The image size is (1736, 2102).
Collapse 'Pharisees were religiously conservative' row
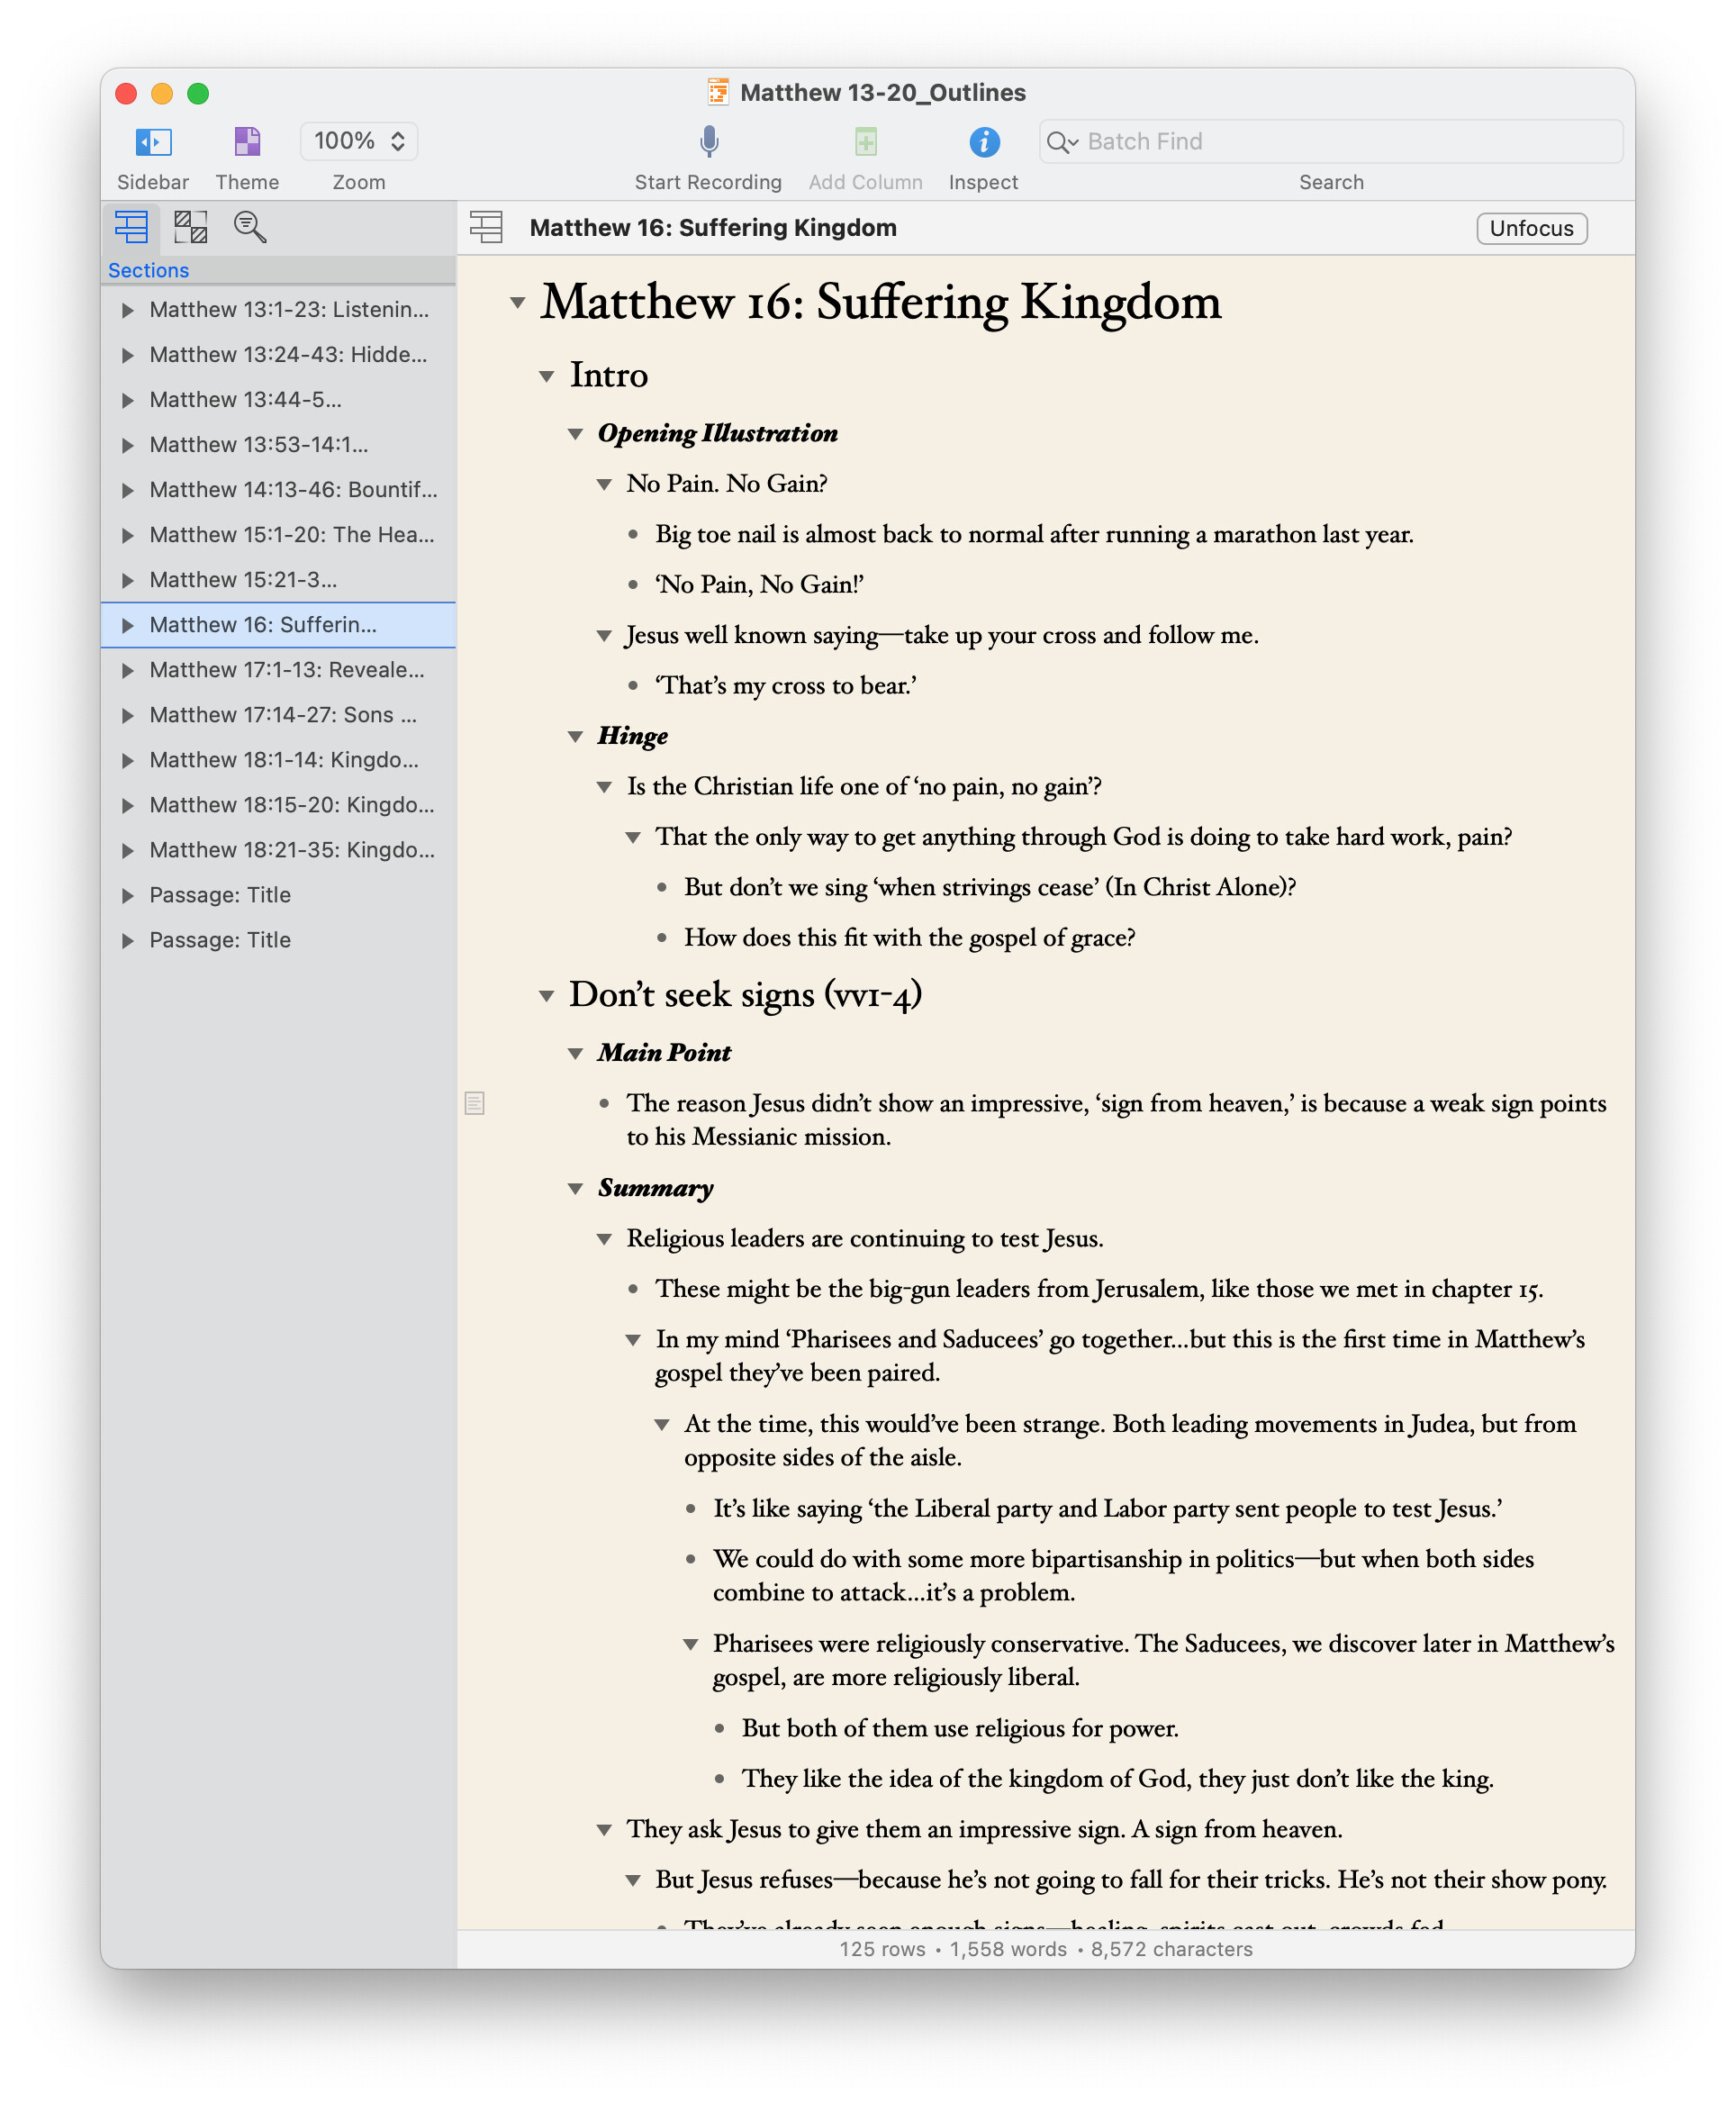pos(691,1644)
